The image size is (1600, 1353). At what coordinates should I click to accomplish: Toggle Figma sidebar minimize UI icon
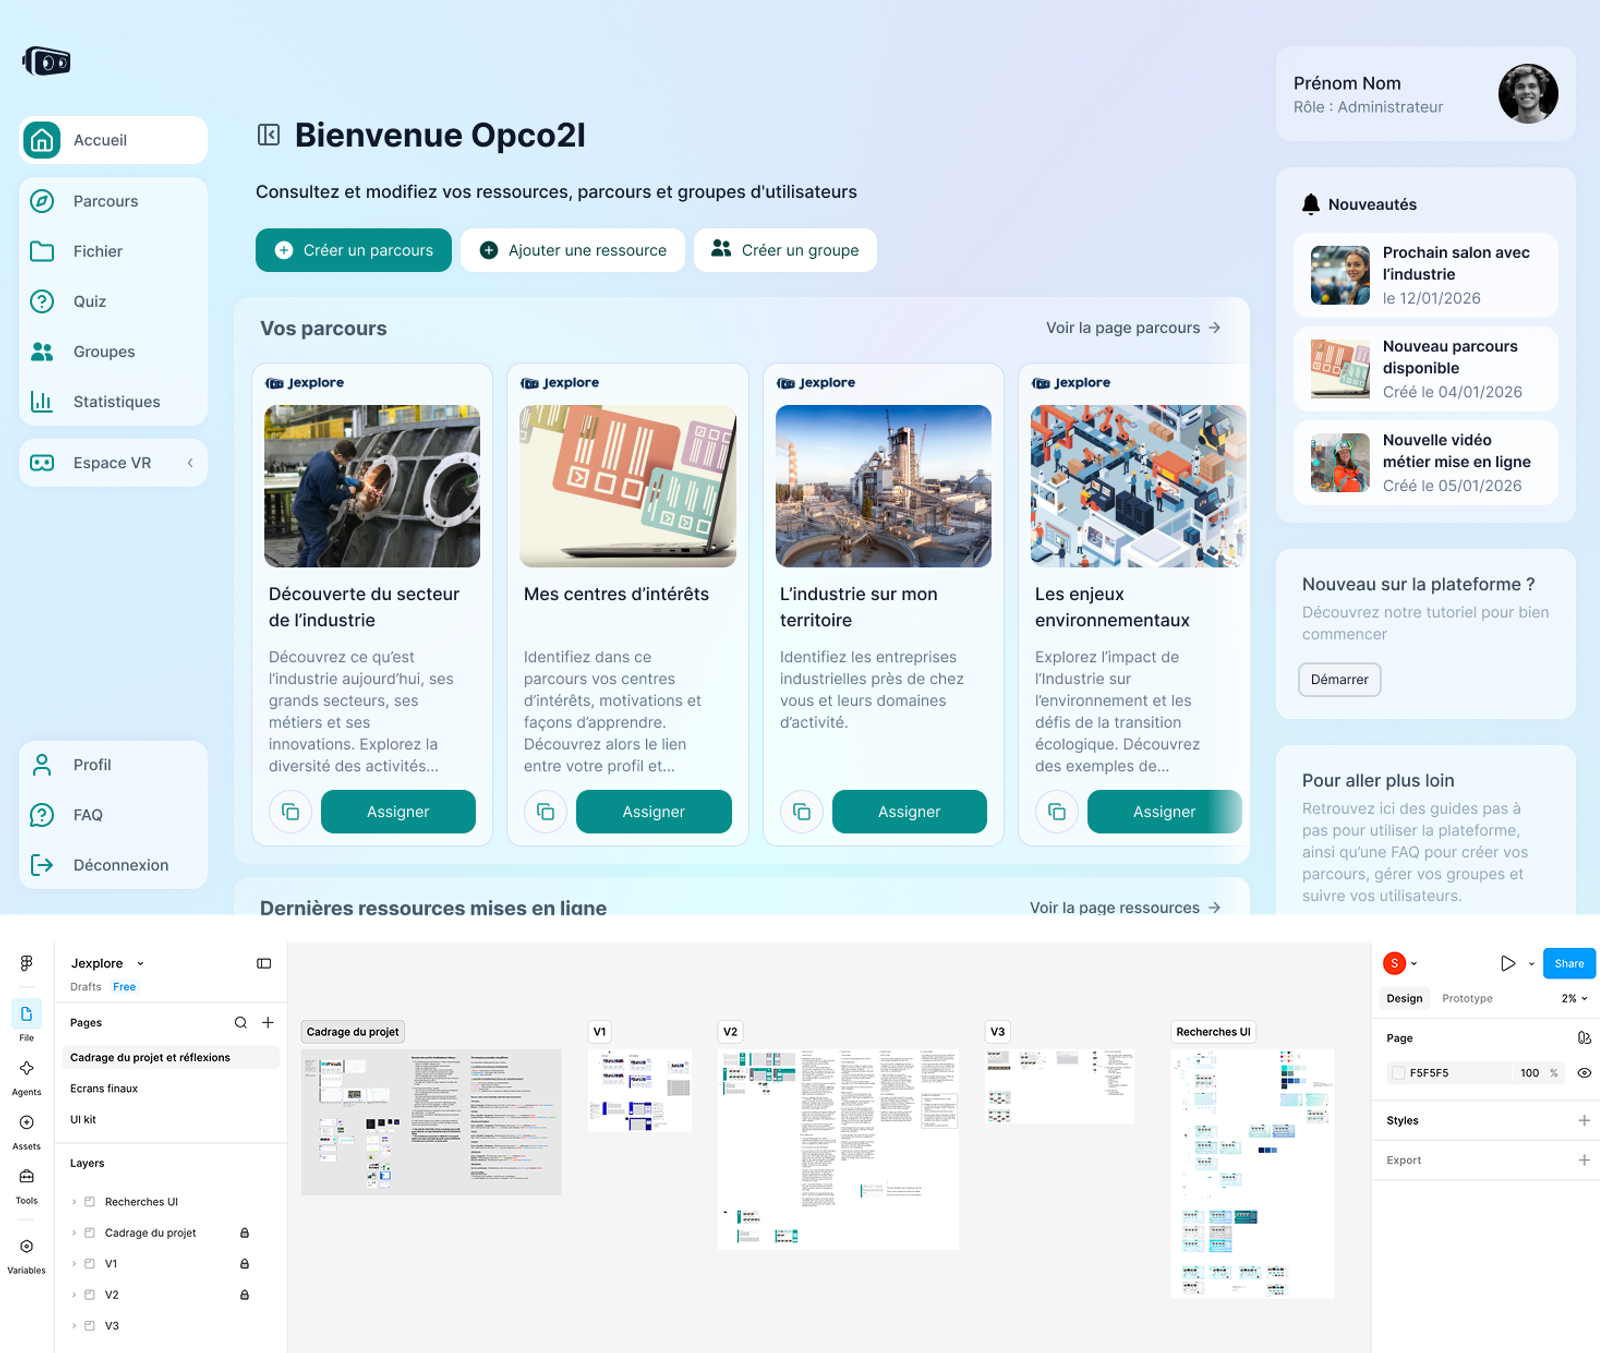click(264, 963)
